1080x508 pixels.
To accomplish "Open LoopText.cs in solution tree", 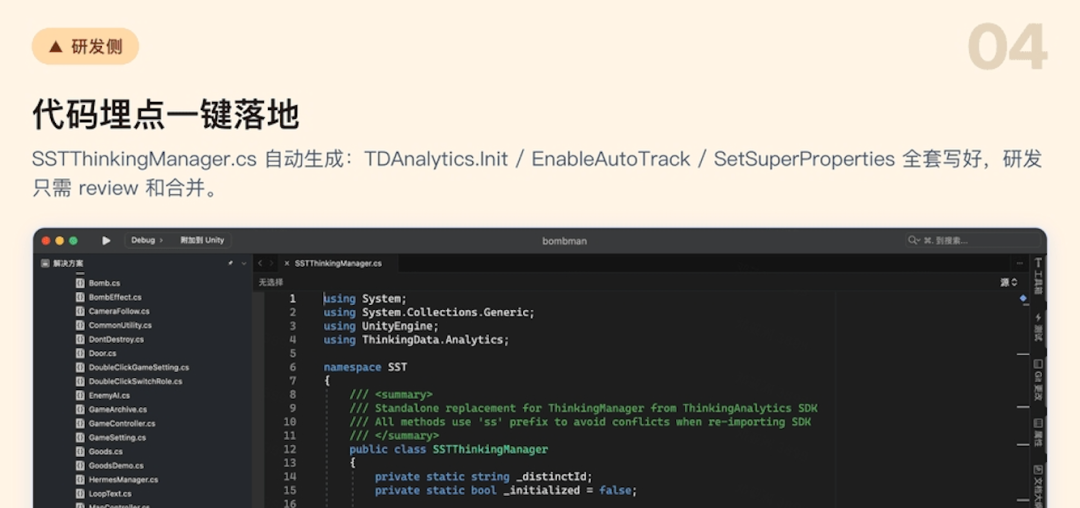I will 110,494.
